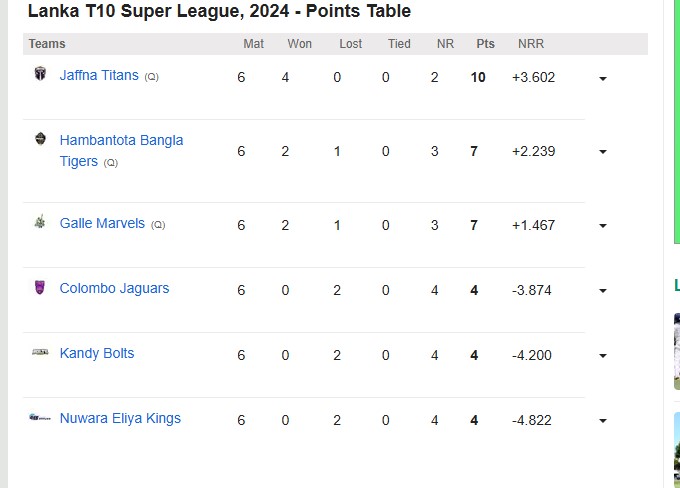Expand Colombo Jaguars row details

pyautogui.click(x=603, y=291)
